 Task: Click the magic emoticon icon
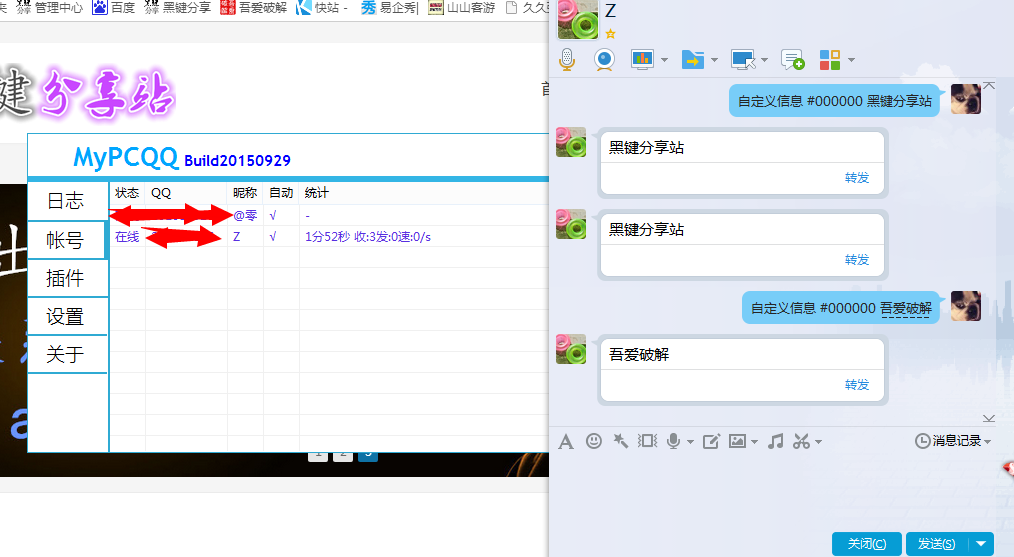coord(621,441)
